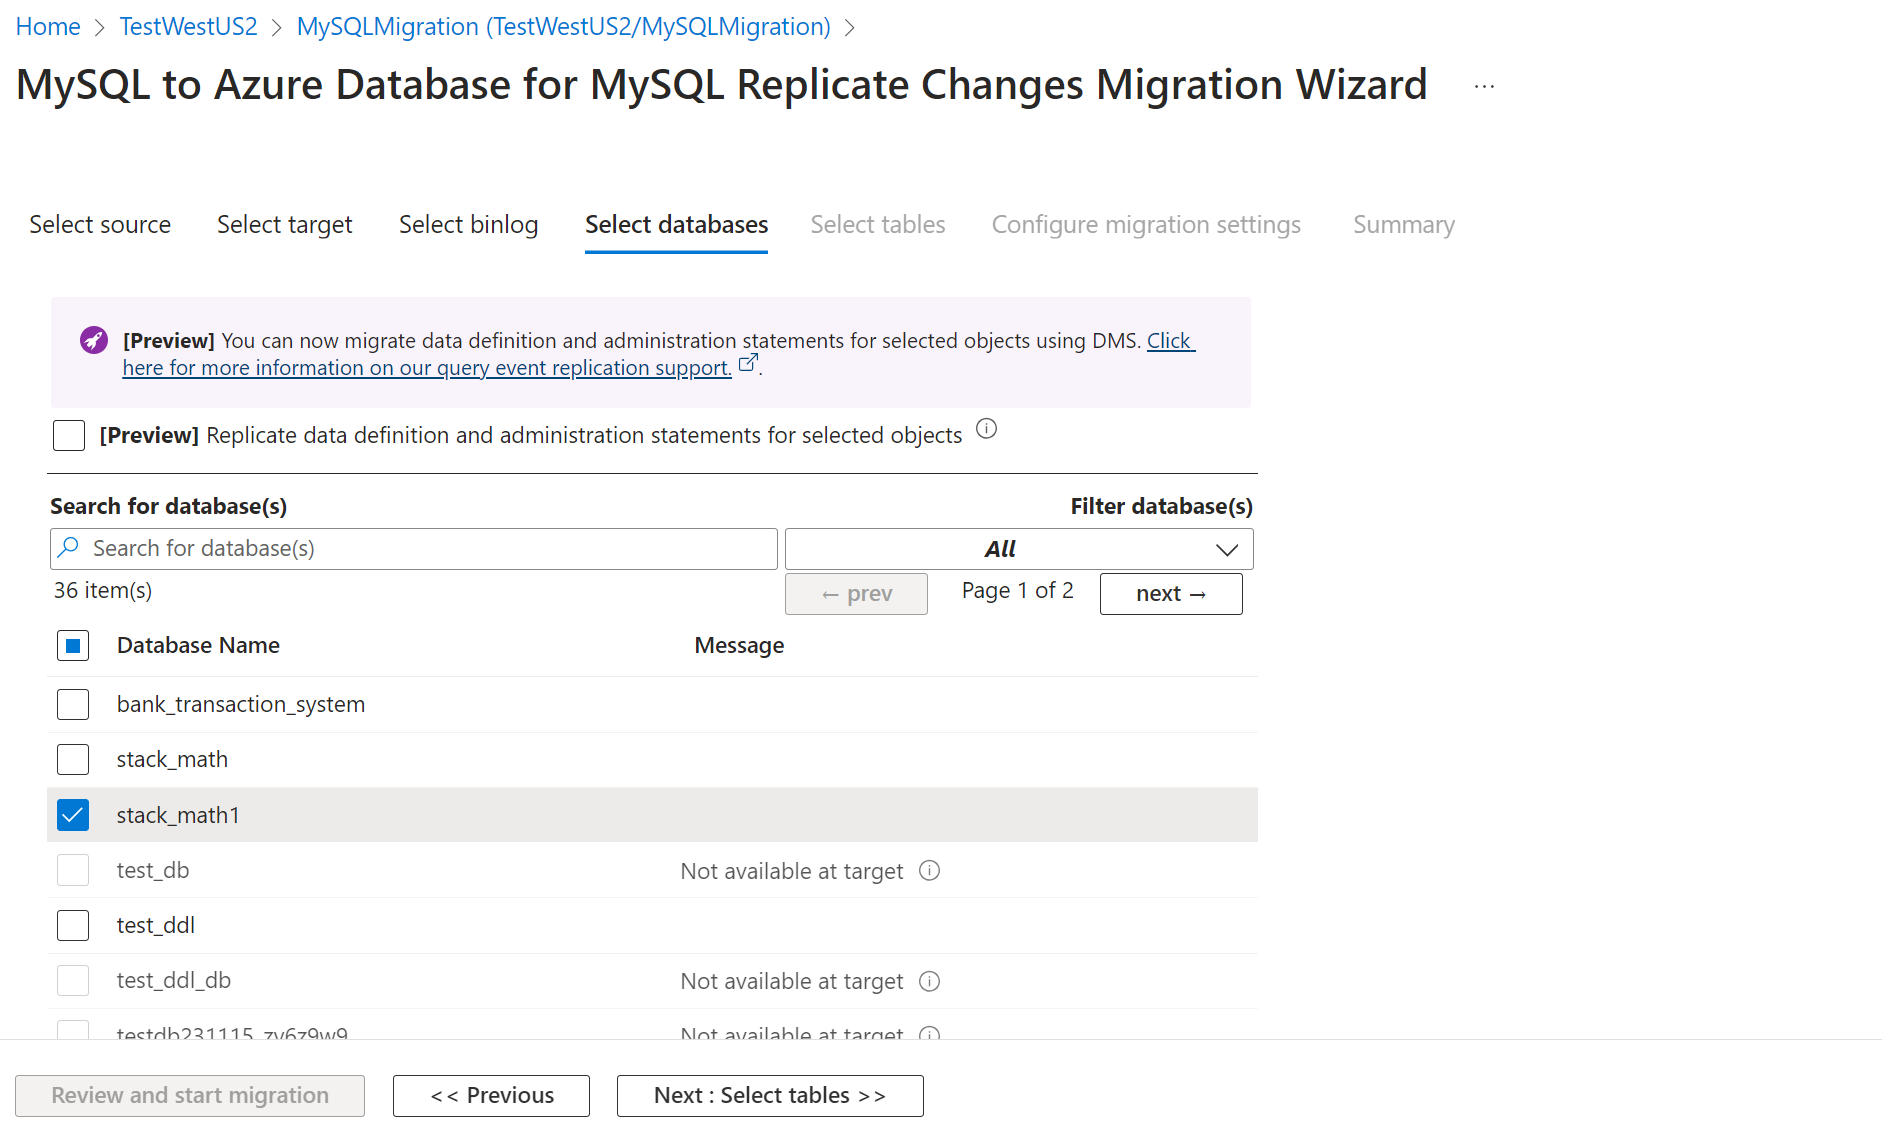Click info icon next to Preview replicate checkbox
This screenshot has width=1882, height=1147.
[x=986, y=429]
